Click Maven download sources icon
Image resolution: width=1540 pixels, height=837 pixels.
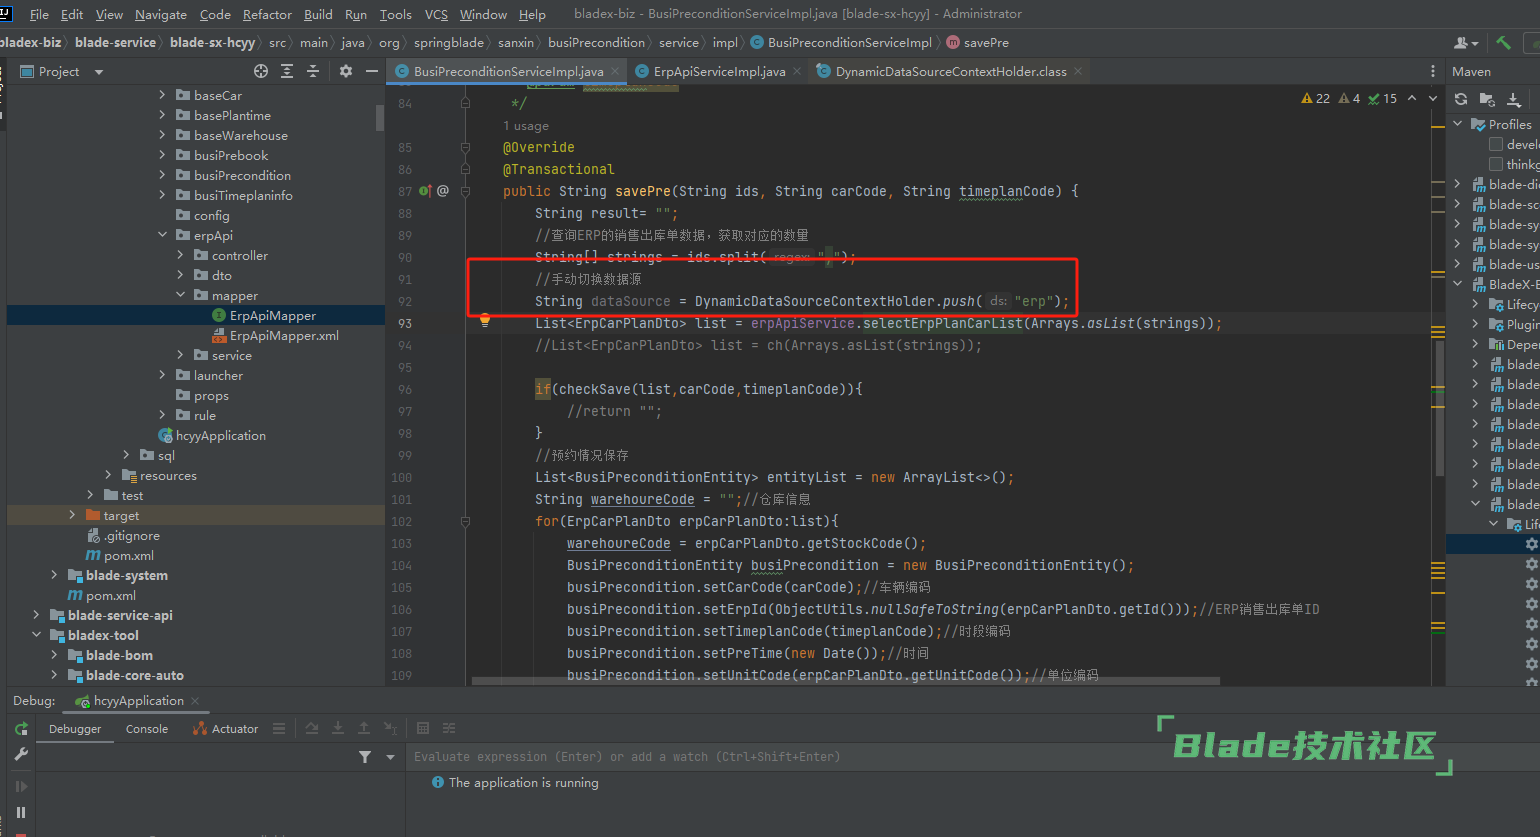1514,99
